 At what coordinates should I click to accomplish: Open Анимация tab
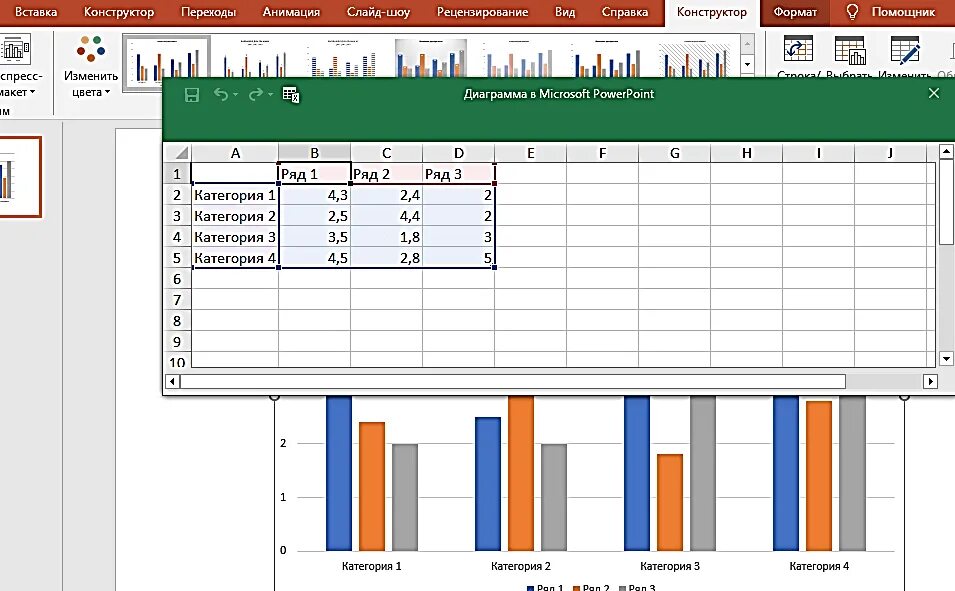pyautogui.click(x=291, y=12)
